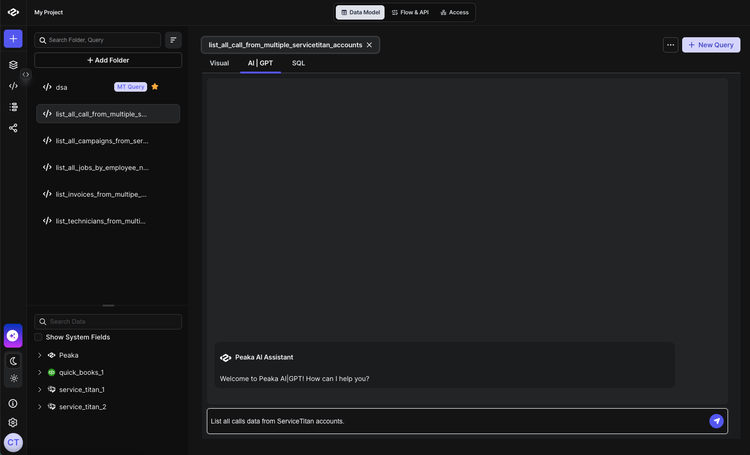Switch to dark mode moon icon
The width and height of the screenshot is (750, 455).
tap(13, 361)
